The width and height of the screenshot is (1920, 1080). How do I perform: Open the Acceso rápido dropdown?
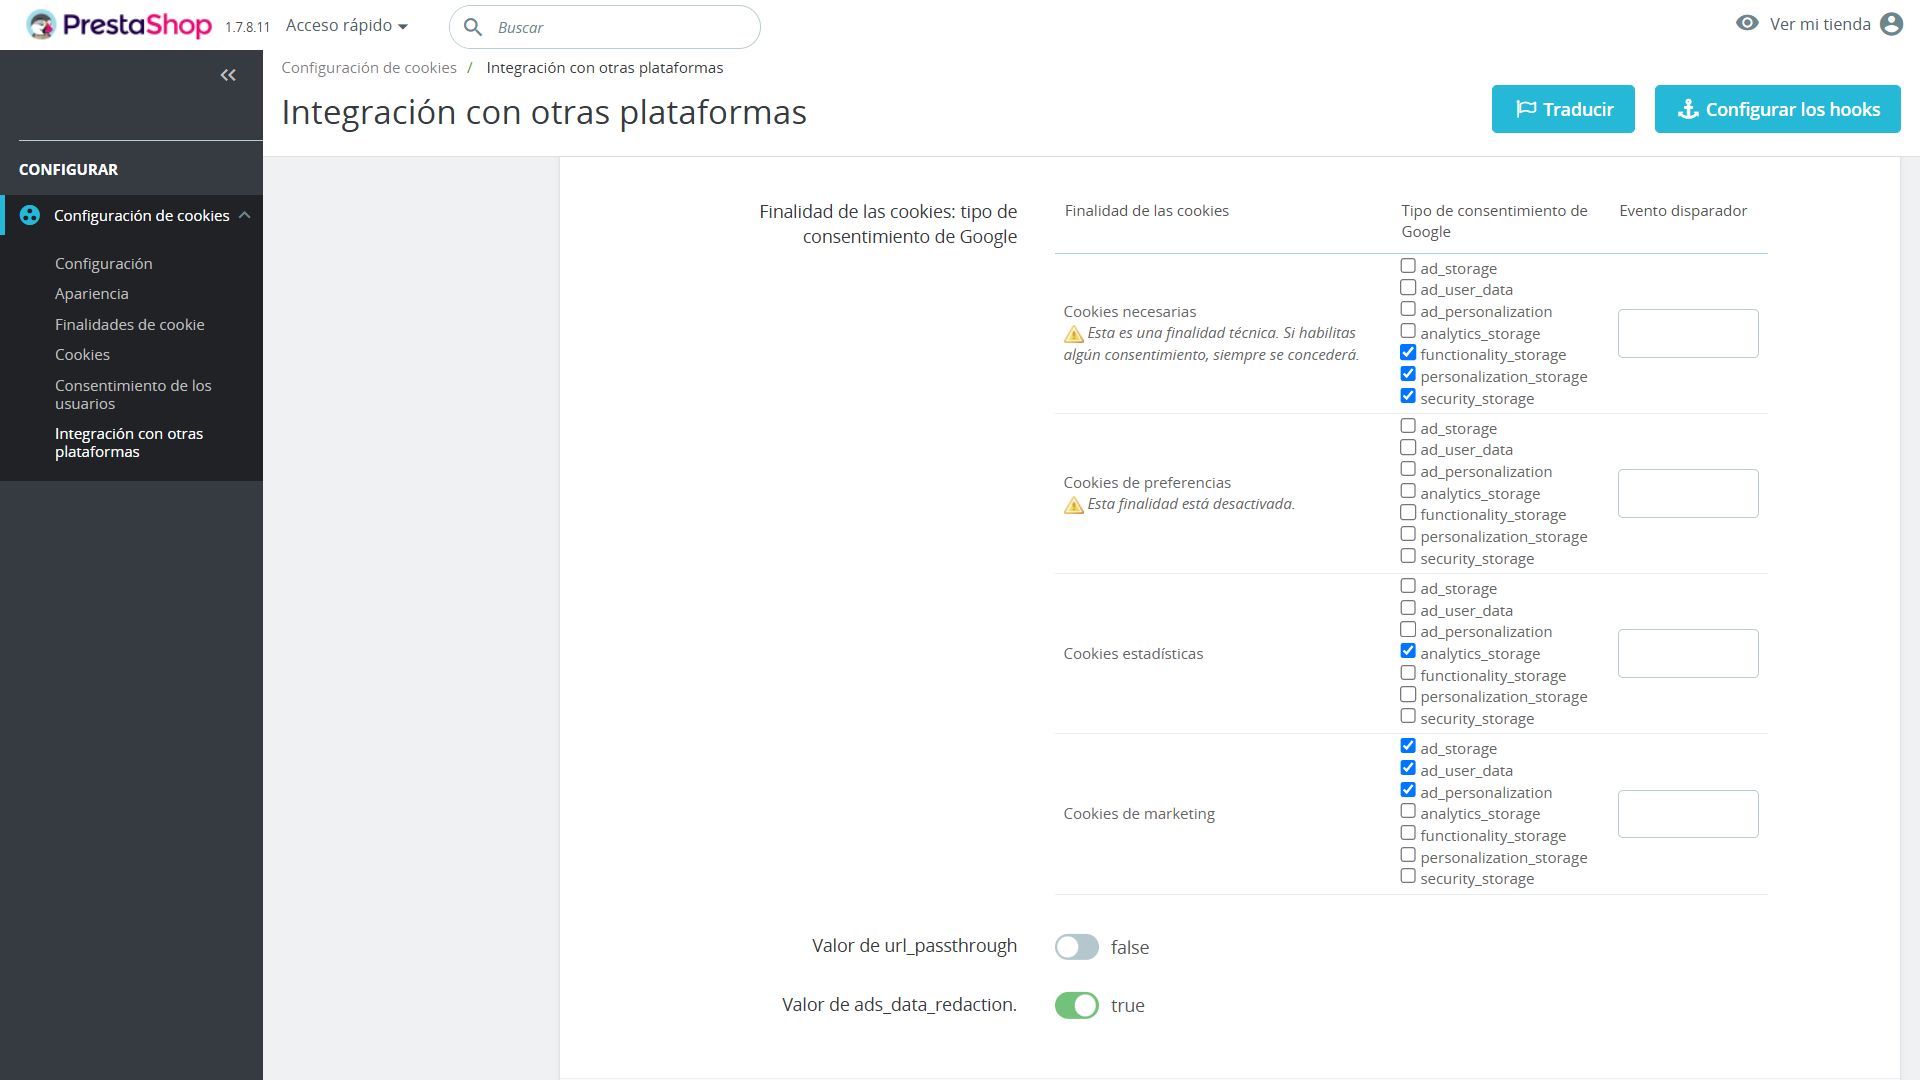pos(346,26)
